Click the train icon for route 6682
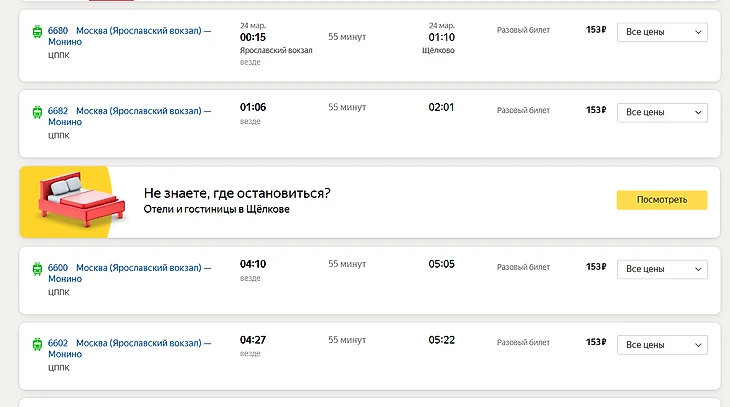The image size is (730, 407). (x=38, y=112)
